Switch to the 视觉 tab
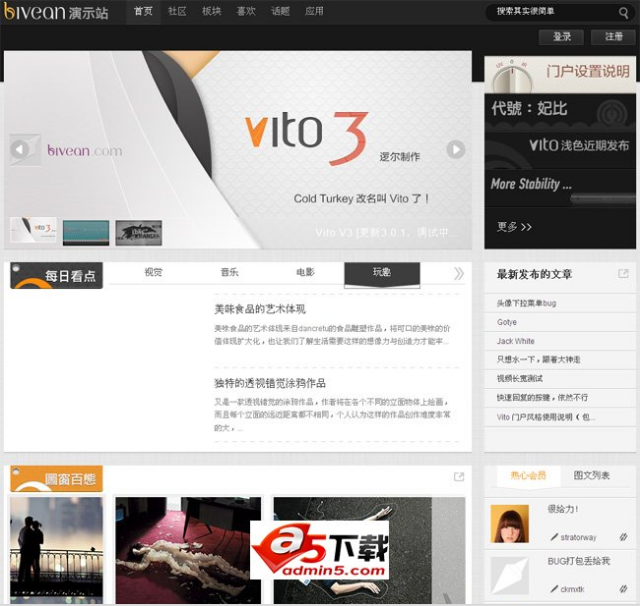The height and width of the screenshot is (606, 640). pyautogui.click(x=153, y=272)
